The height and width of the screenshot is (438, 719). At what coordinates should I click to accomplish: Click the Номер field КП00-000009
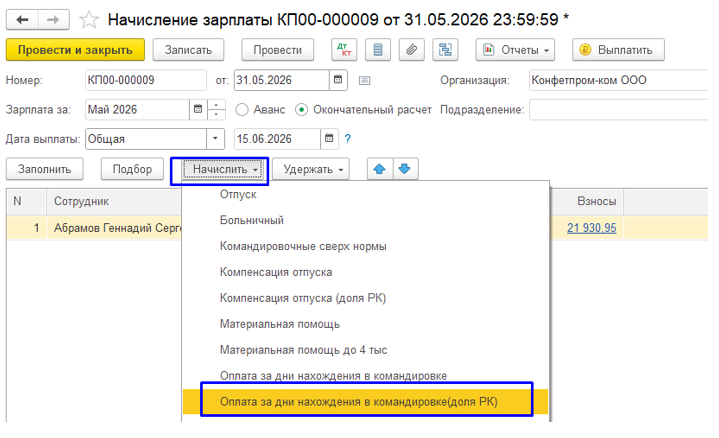[146, 80]
